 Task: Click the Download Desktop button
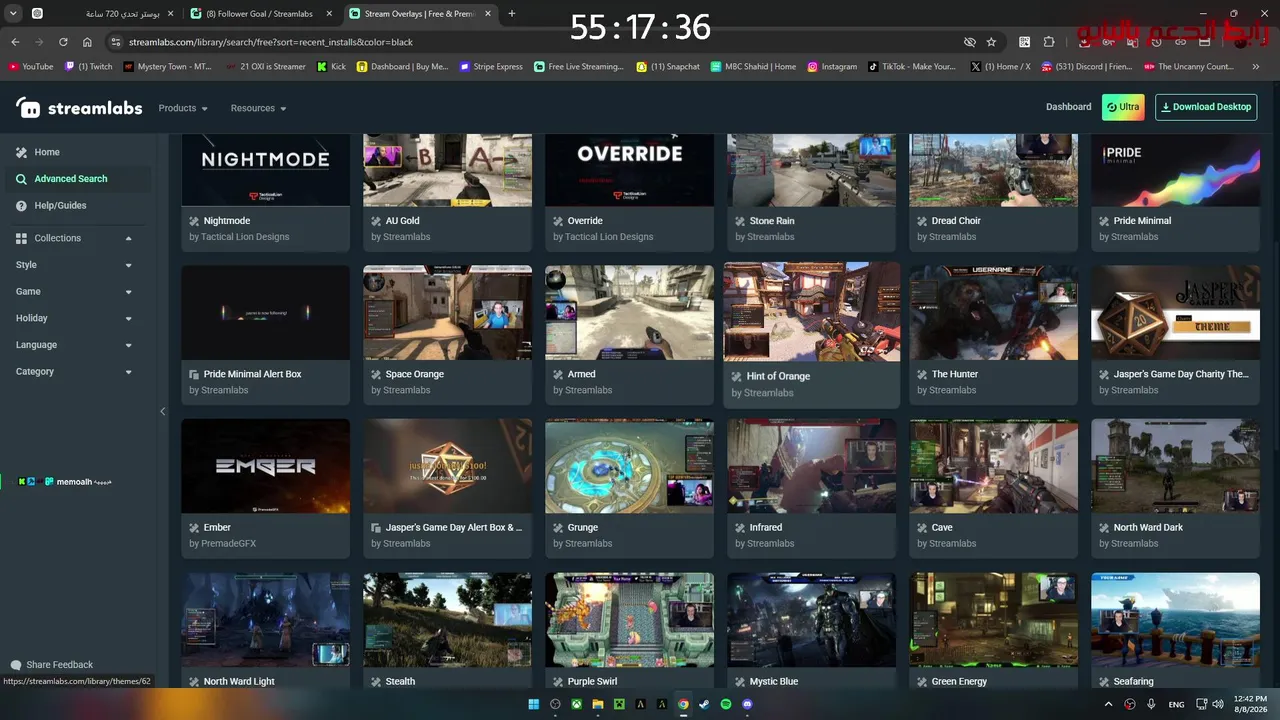[1206, 107]
